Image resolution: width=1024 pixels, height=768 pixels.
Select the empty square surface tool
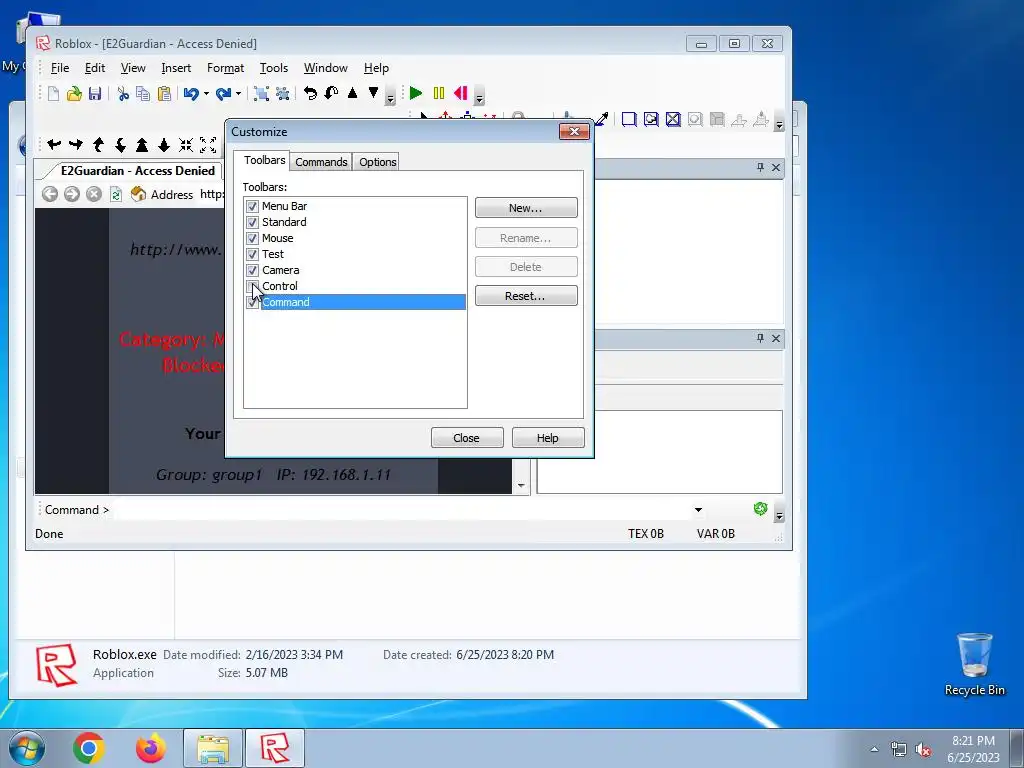pos(629,119)
